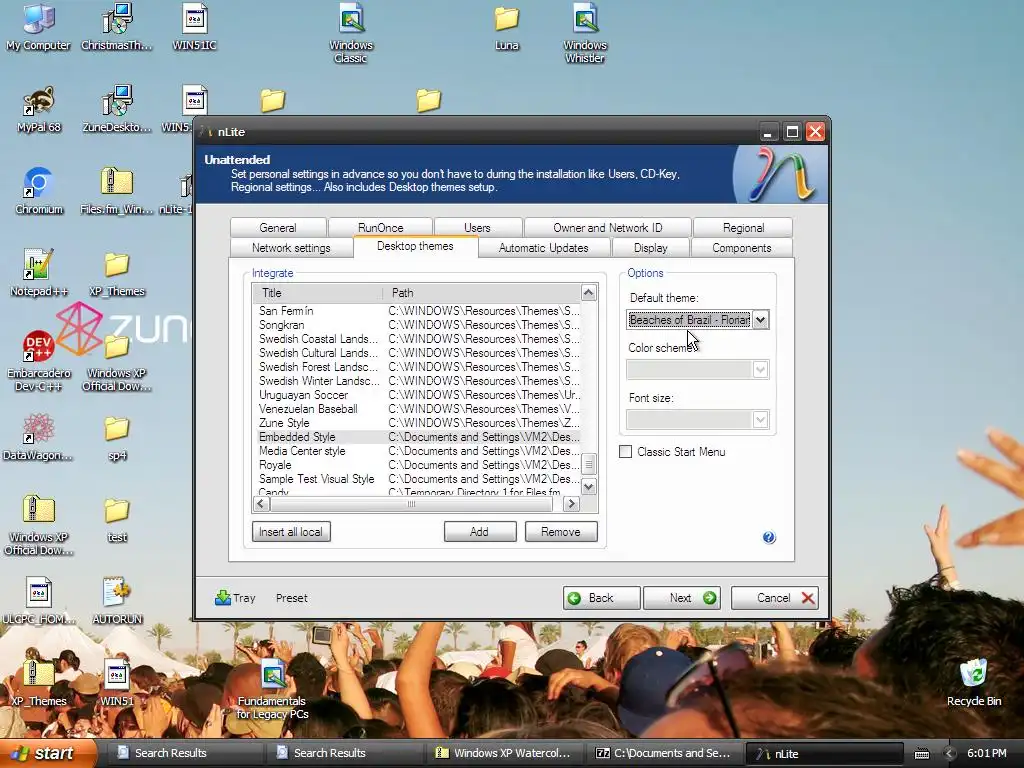
Task: Open ZuneDeskto... installer icon
Action: [x=116, y=108]
